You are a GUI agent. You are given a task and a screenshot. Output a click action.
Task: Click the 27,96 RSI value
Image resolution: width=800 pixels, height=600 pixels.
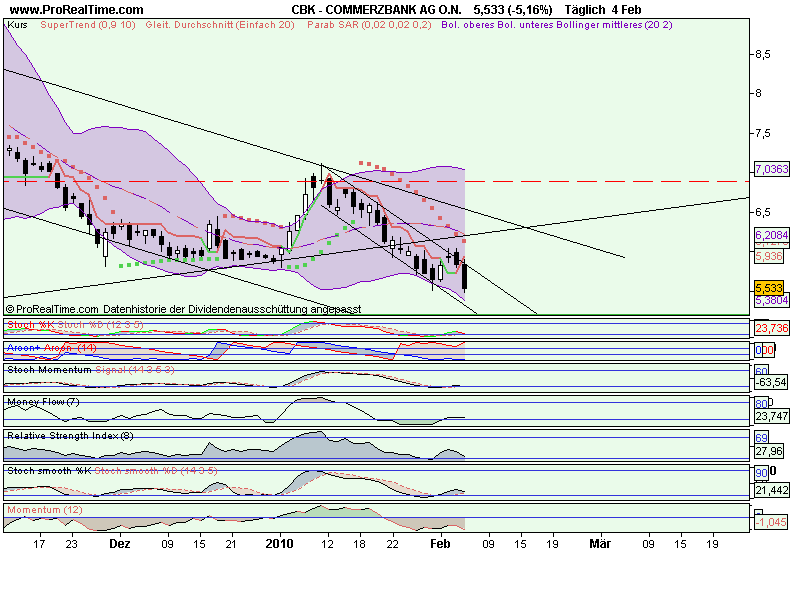tap(769, 451)
